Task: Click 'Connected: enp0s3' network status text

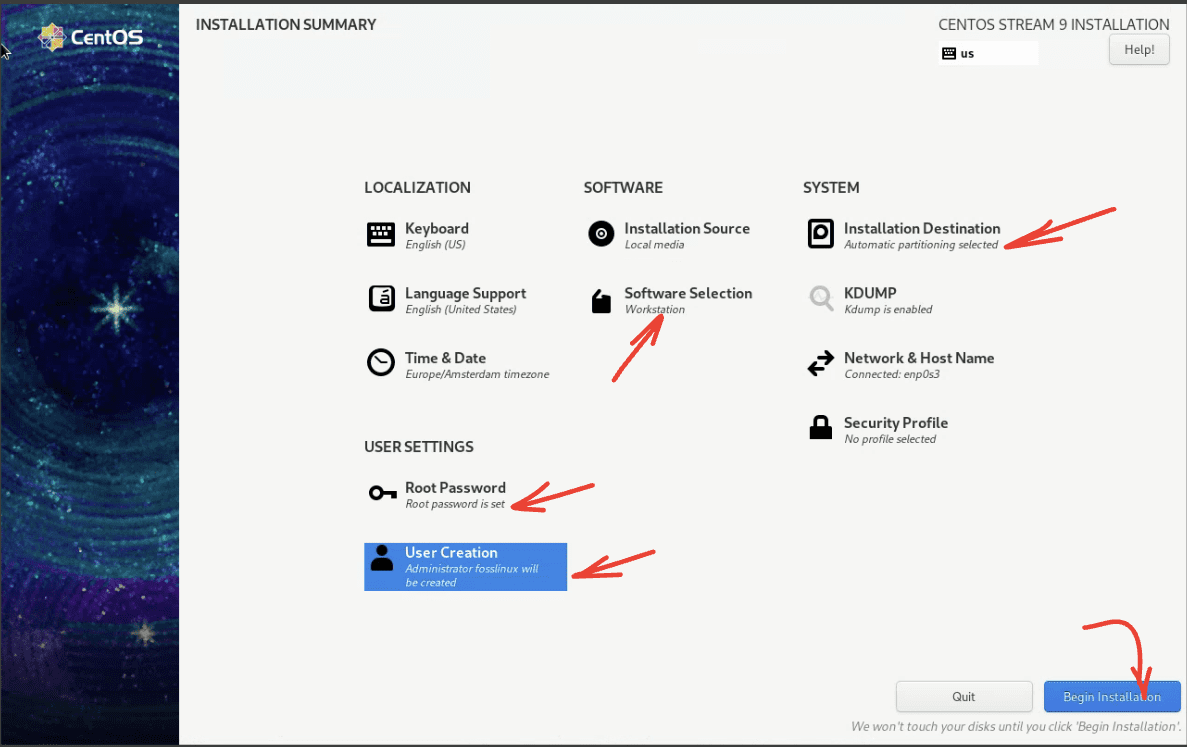Action: point(892,374)
